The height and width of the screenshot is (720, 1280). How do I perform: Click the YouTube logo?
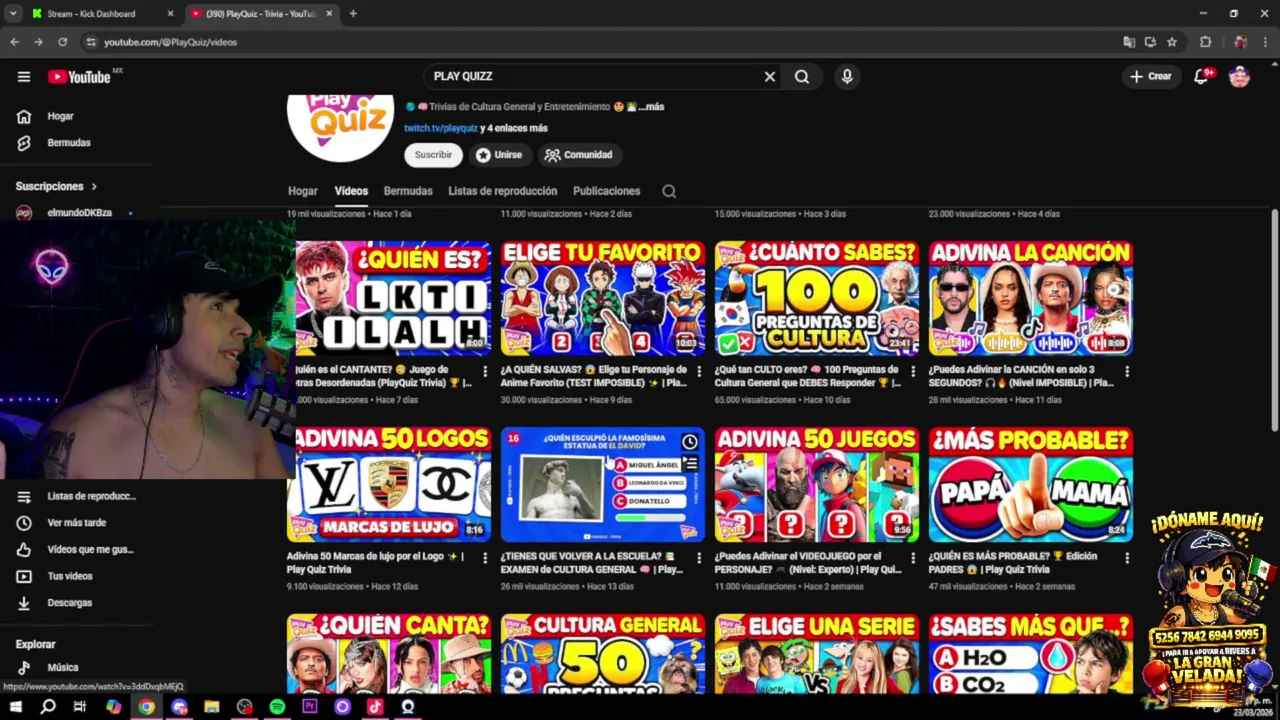pos(79,77)
